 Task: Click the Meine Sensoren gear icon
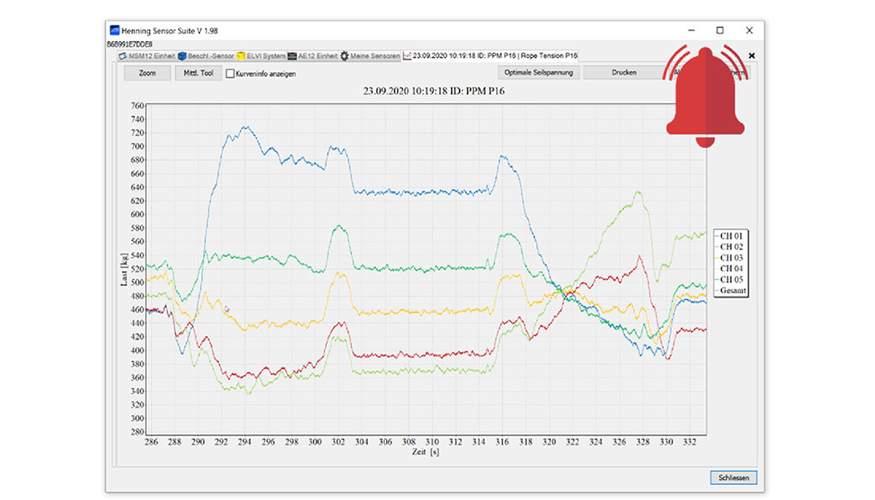(345, 56)
